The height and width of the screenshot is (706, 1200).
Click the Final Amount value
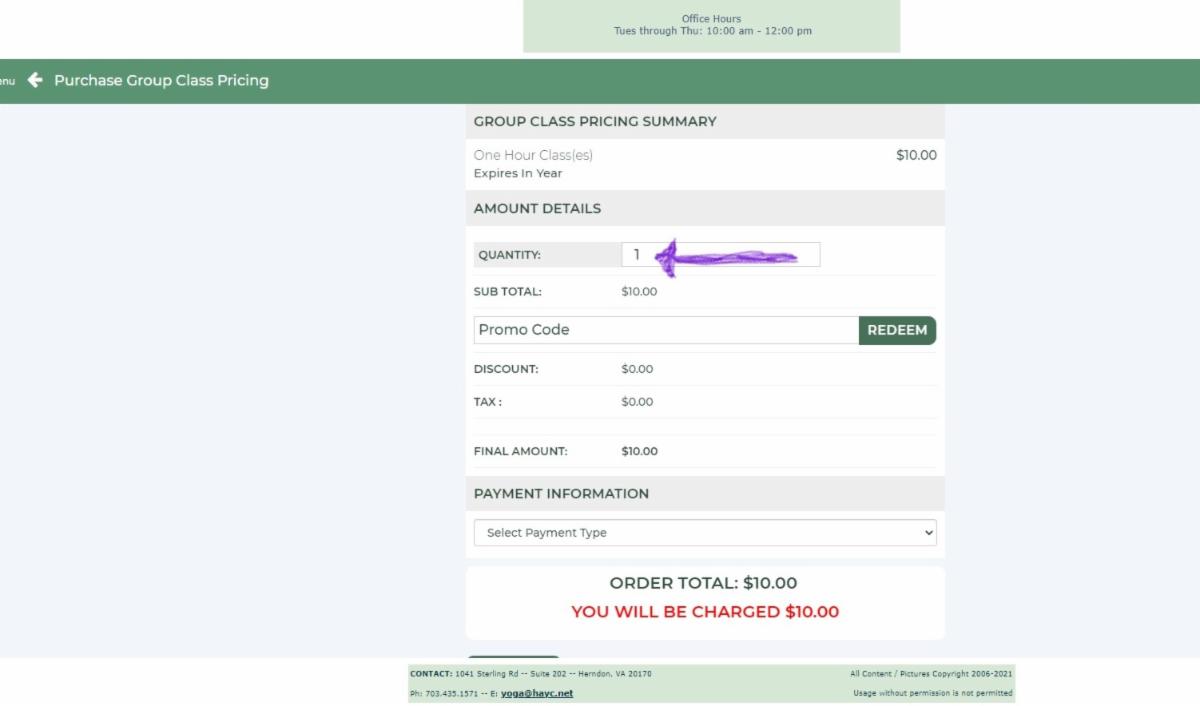[639, 451]
